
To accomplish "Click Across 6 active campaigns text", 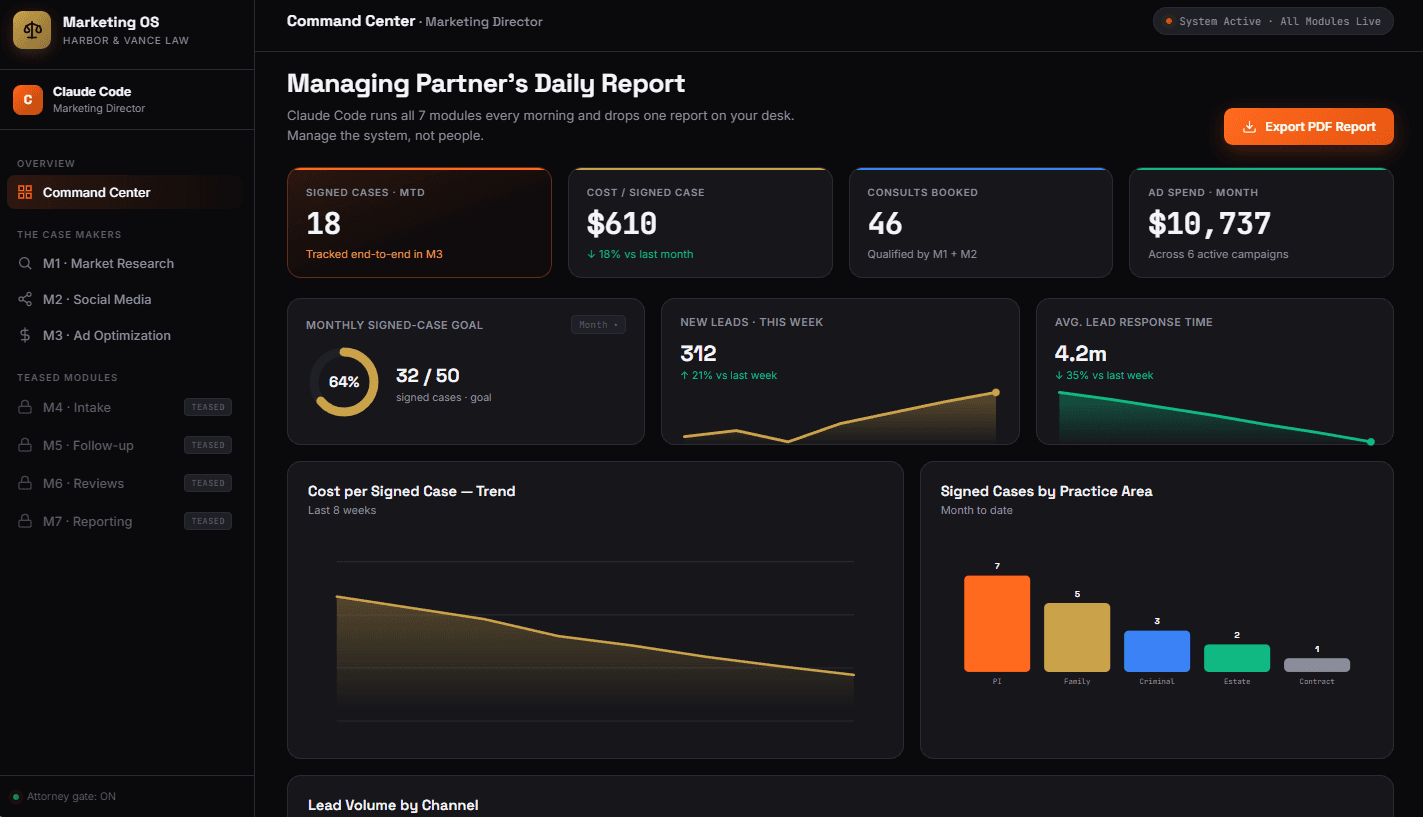I will (1218, 254).
